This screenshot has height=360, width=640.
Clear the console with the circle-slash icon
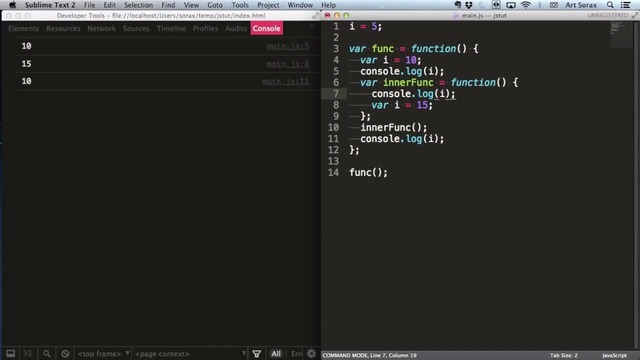[65, 353]
